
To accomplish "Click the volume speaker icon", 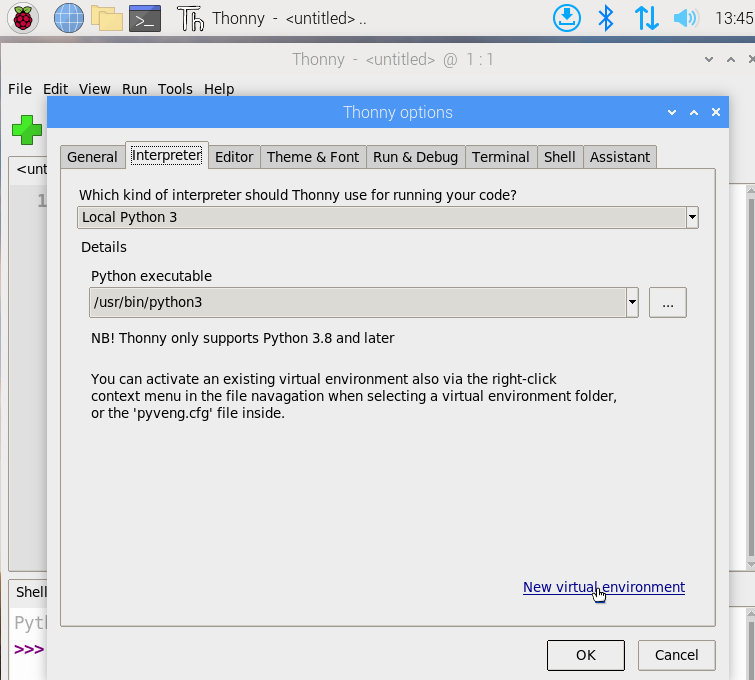I will [x=686, y=18].
